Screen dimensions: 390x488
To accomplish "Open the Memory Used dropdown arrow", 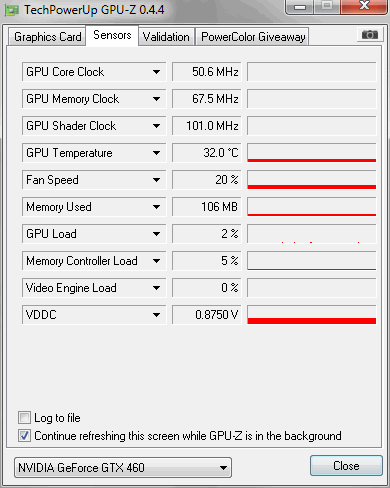I will tap(156, 207).
